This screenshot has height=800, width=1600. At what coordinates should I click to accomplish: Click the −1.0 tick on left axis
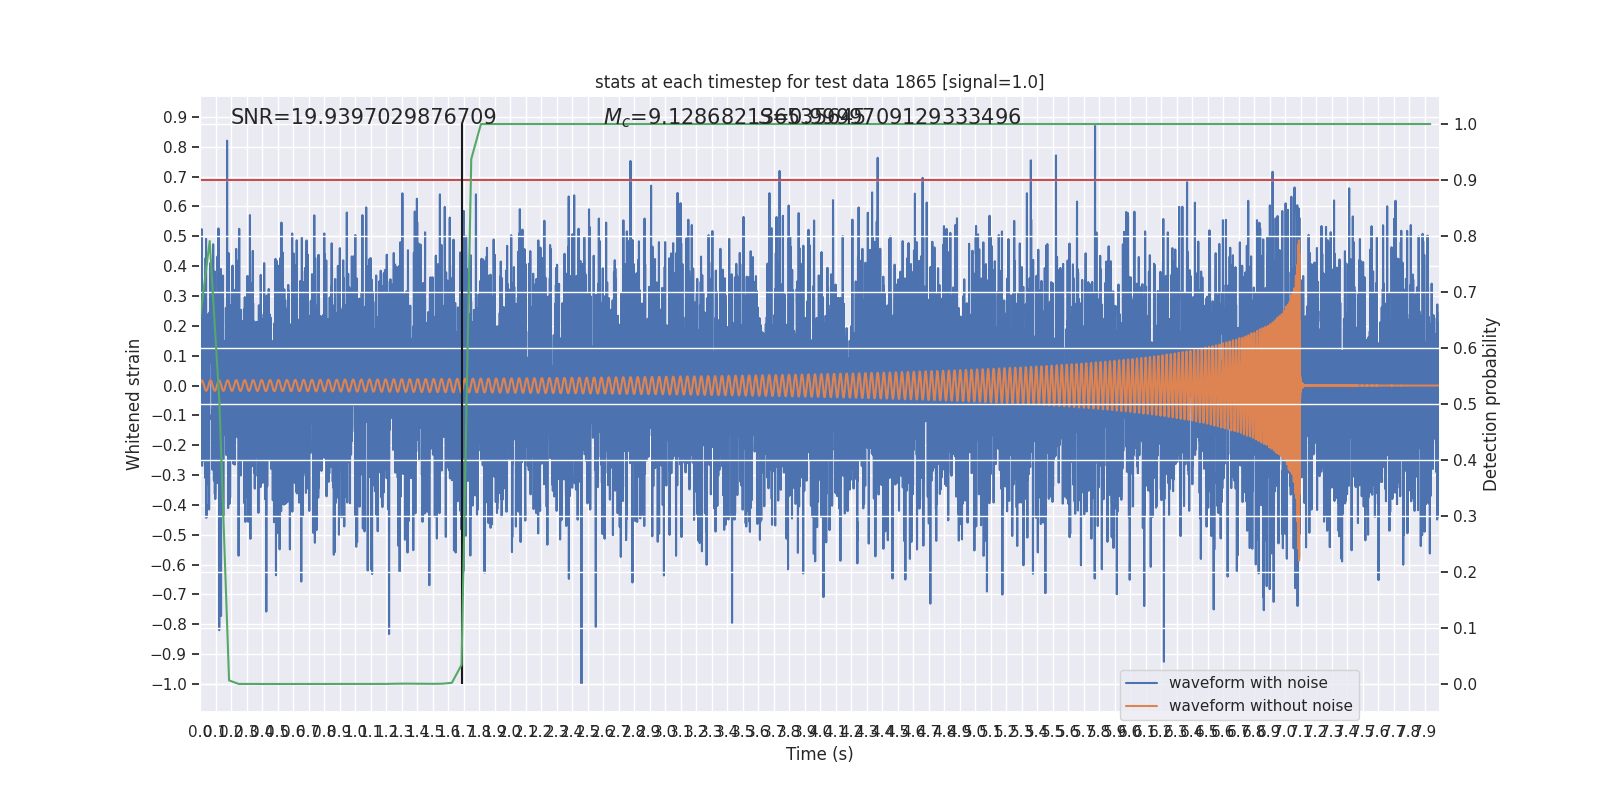[169, 684]
